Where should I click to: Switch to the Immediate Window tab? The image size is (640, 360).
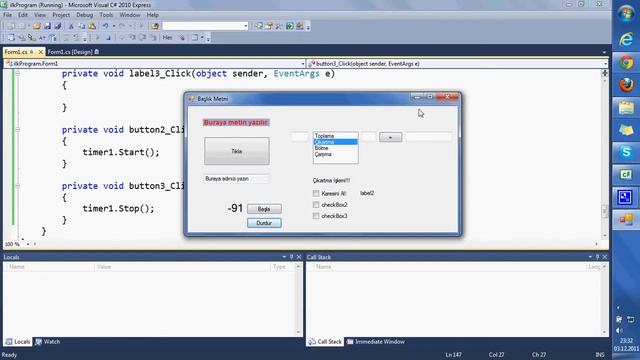pos(376,342)
